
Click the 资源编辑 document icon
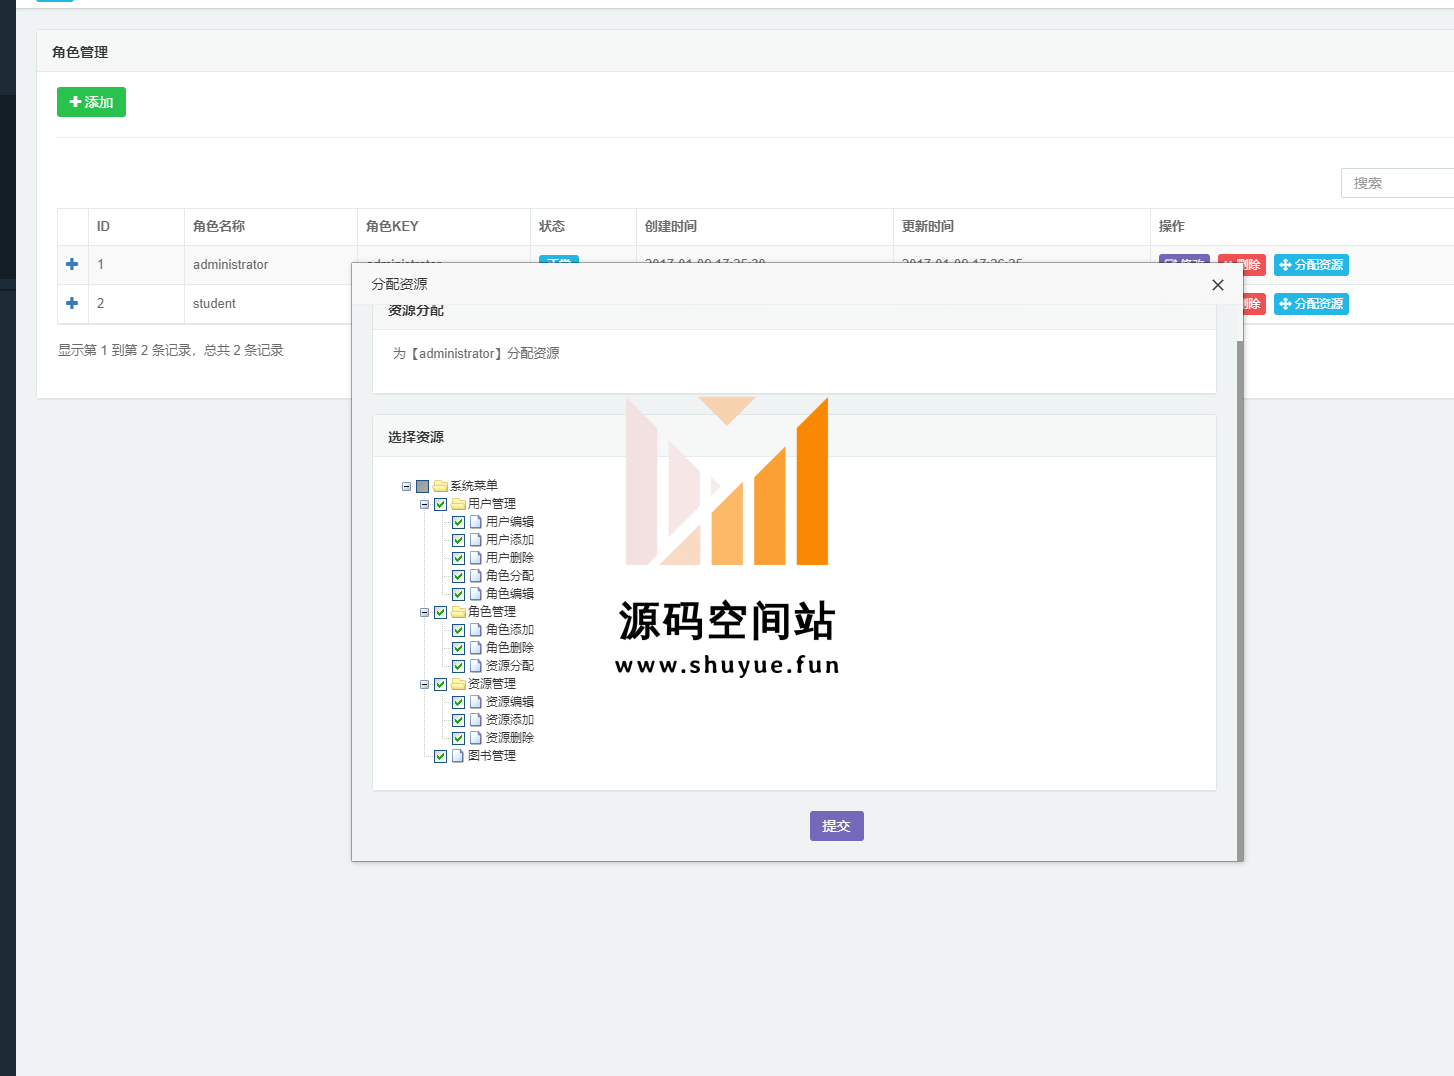click(x=476, y=702)
